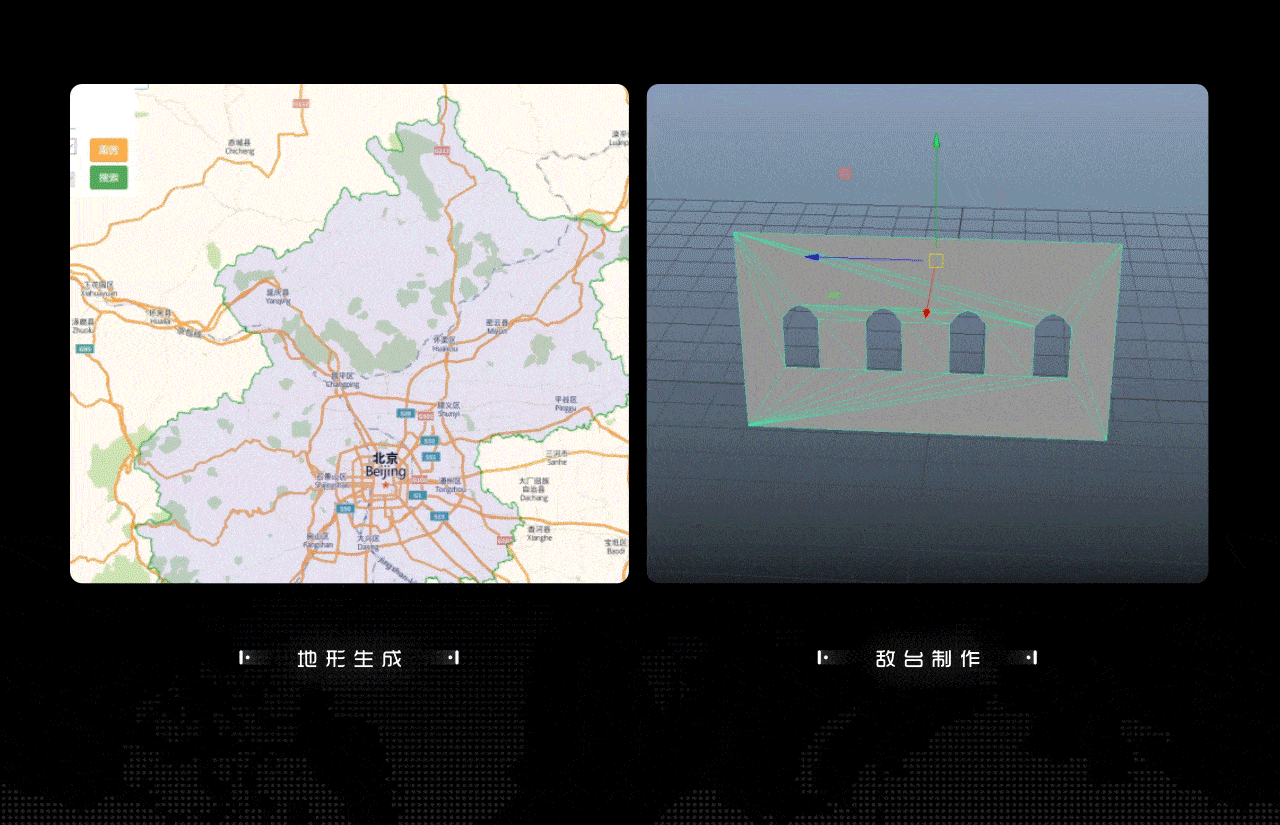
Task: Click the green marker on the wall model
Action: tap(834, 295)
